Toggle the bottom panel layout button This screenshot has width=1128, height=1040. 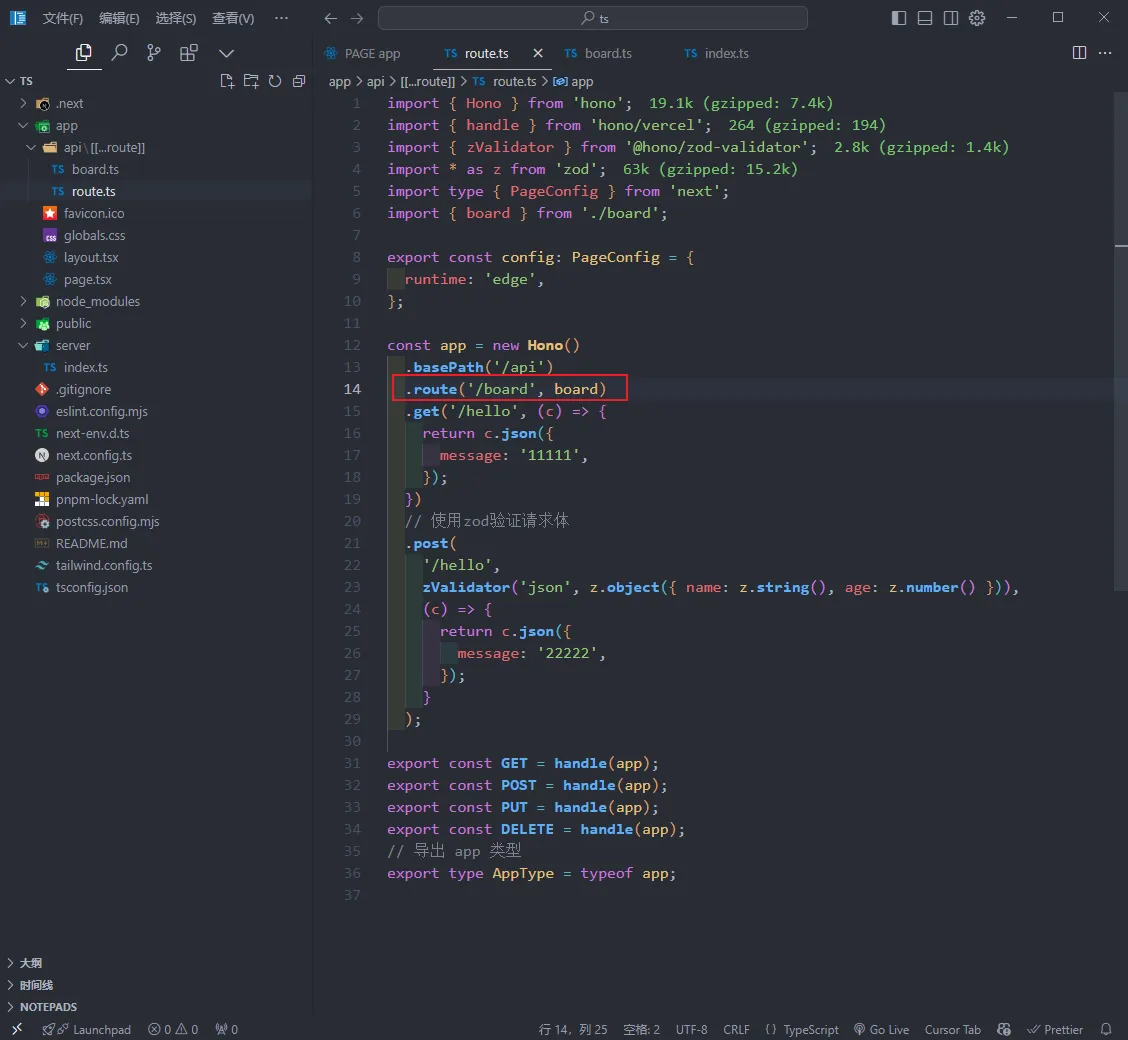(x=925, y=18)
